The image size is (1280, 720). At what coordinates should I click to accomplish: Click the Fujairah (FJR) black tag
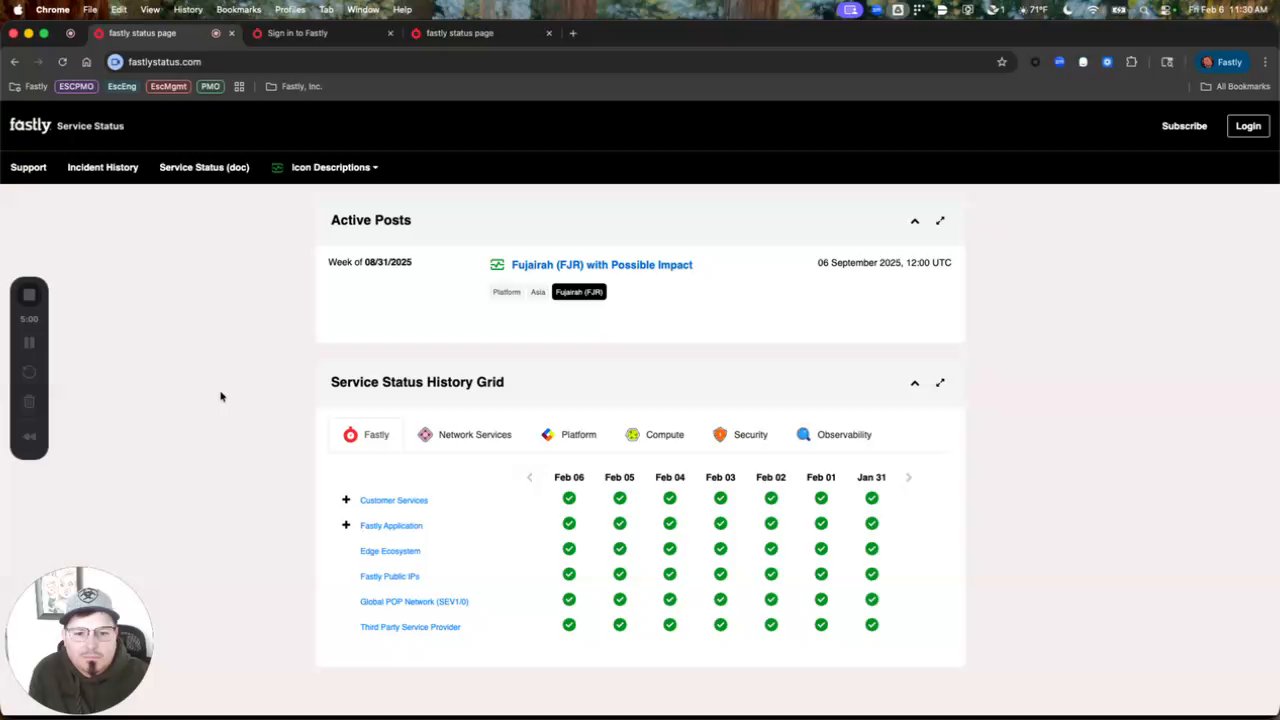579,292
